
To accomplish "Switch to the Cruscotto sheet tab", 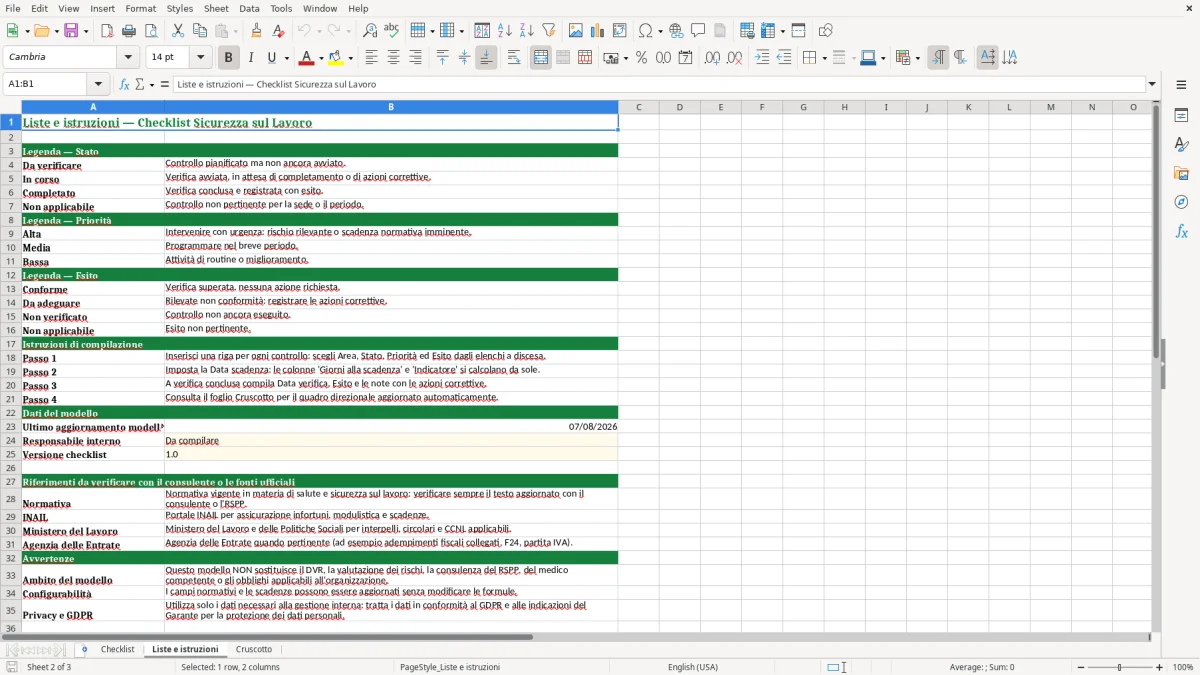I will [254, 649].
